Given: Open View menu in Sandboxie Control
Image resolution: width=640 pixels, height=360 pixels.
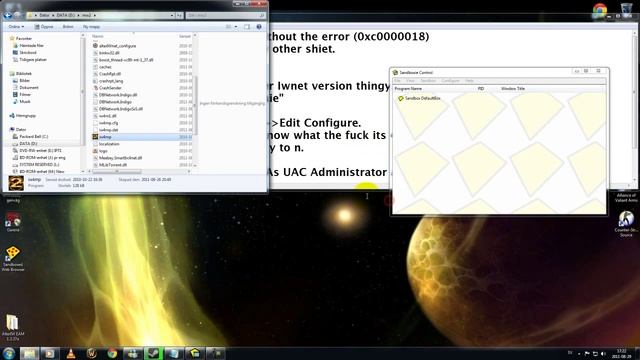Looking at the screenshot, I should (411, 81).
